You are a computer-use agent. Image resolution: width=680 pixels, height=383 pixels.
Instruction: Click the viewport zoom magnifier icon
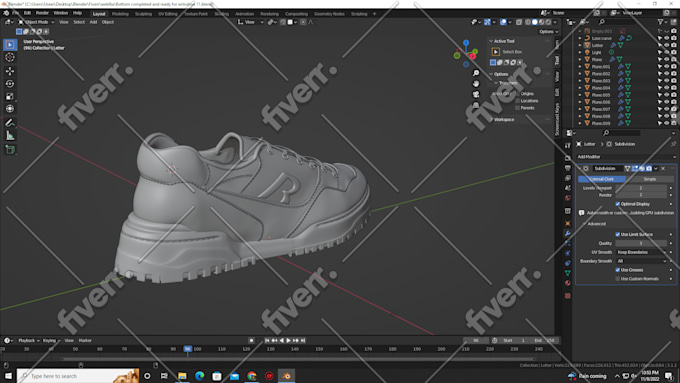click(x=476, y=73)
